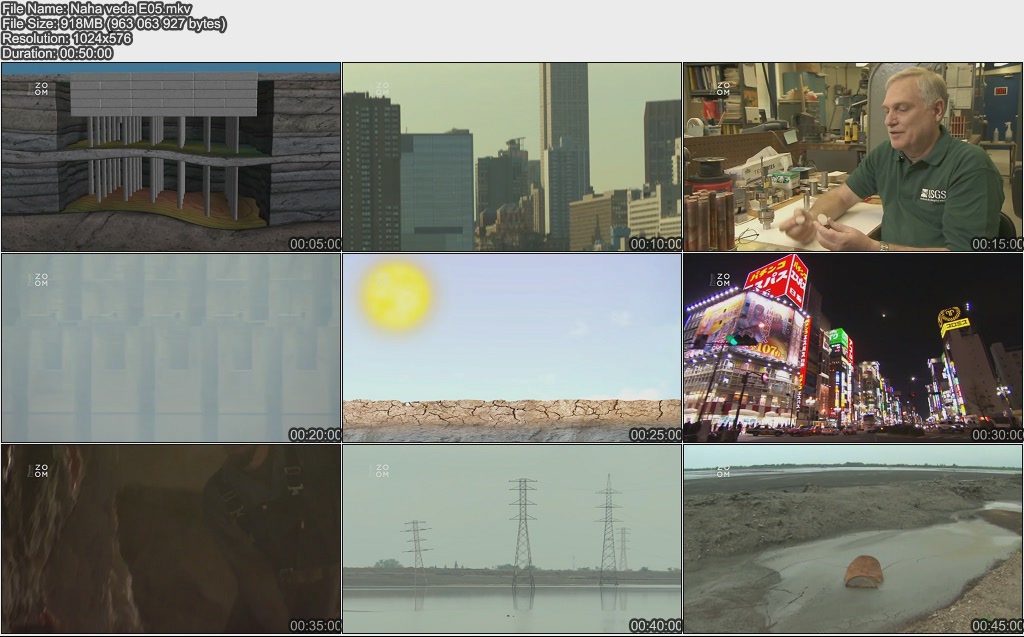
Task: Open the hazy grey building facade thumbnail
Action: coord(171,348)
